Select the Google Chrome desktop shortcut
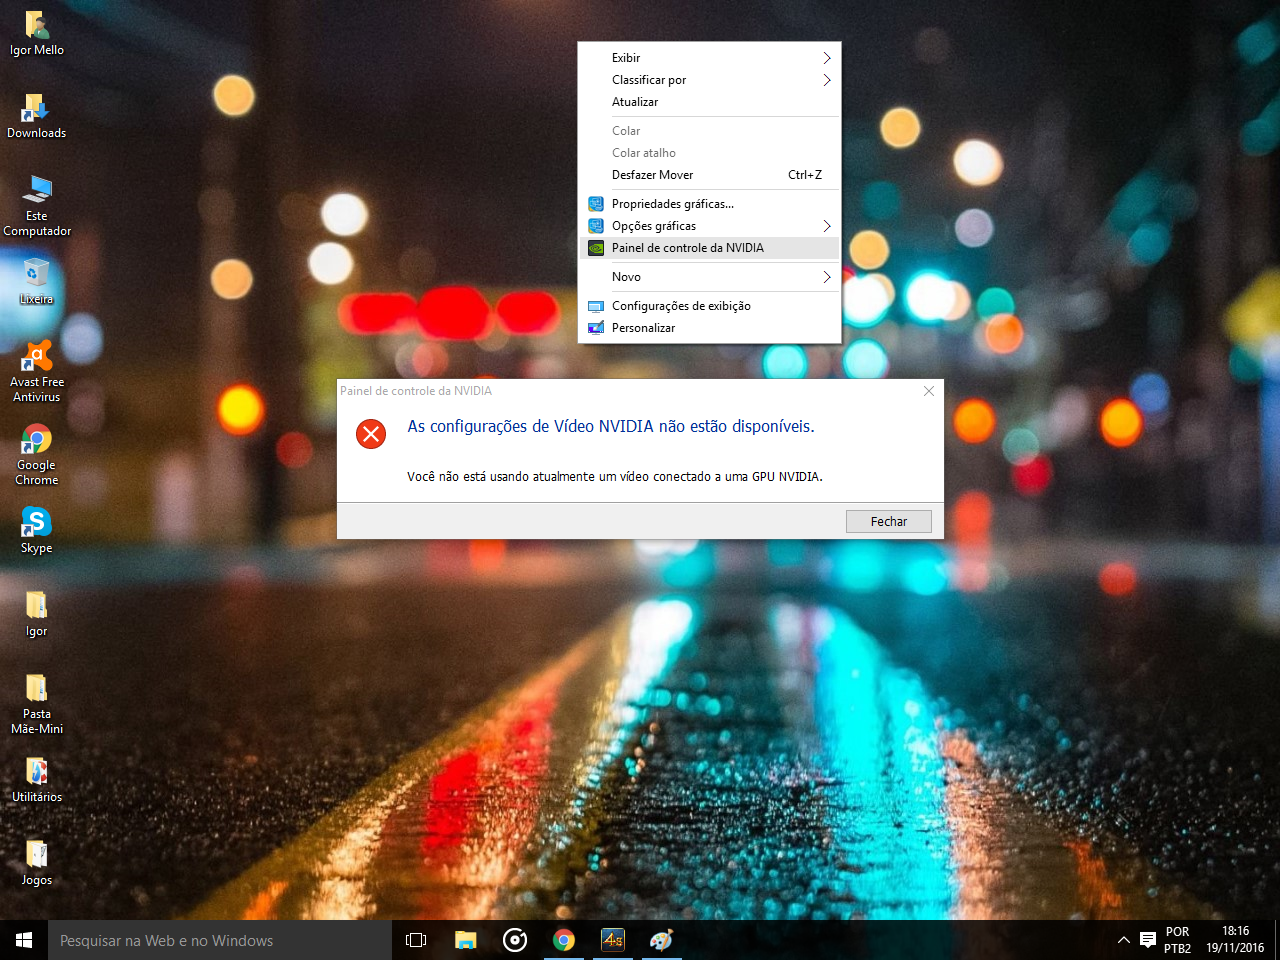 point(37,454)
